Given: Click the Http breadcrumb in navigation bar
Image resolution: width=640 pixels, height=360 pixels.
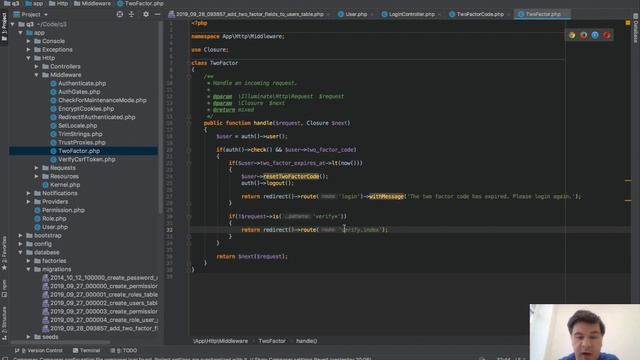Looking at the screenshot, I should click(58, 3).
